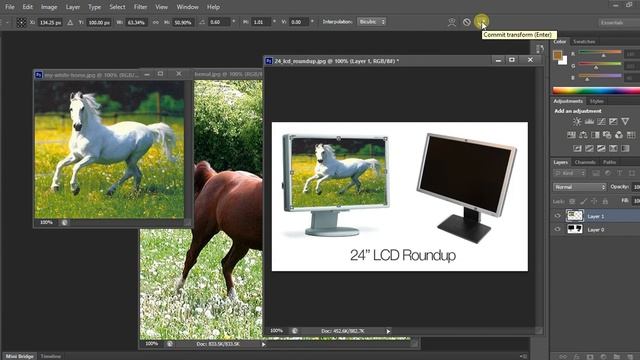Open the collapsed panel icon beside the document
Viewport: 640px width, 360px height.
[x=540, y=49]
